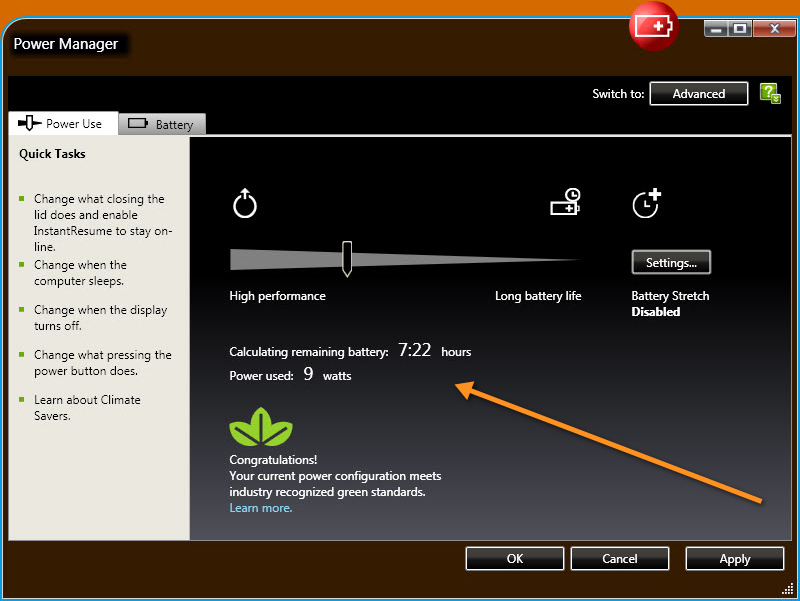Image resolution: width=800 pixels, height=601 pixels.
Task: Click the red battery gauge icon
Action: [654, 26]
